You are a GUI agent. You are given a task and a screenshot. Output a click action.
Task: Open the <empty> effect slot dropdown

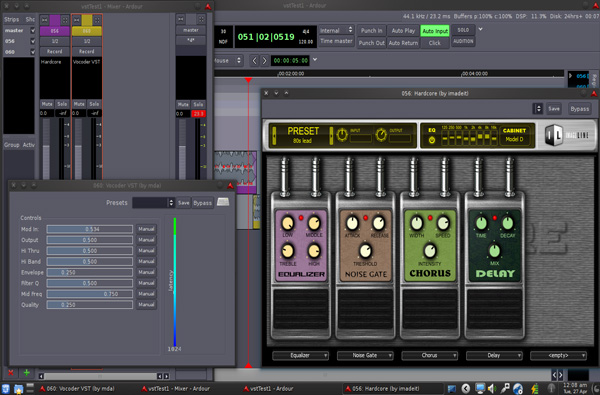[x=559, y=356]
